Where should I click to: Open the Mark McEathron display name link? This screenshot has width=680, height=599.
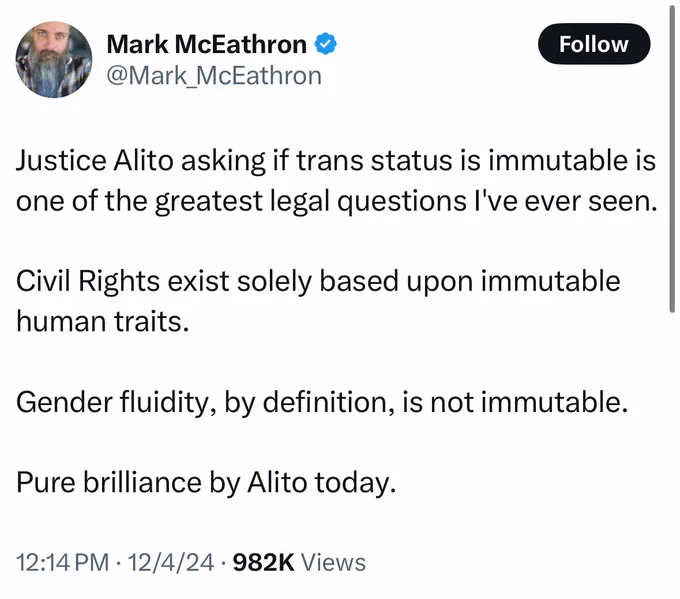[x=207, y=44]
